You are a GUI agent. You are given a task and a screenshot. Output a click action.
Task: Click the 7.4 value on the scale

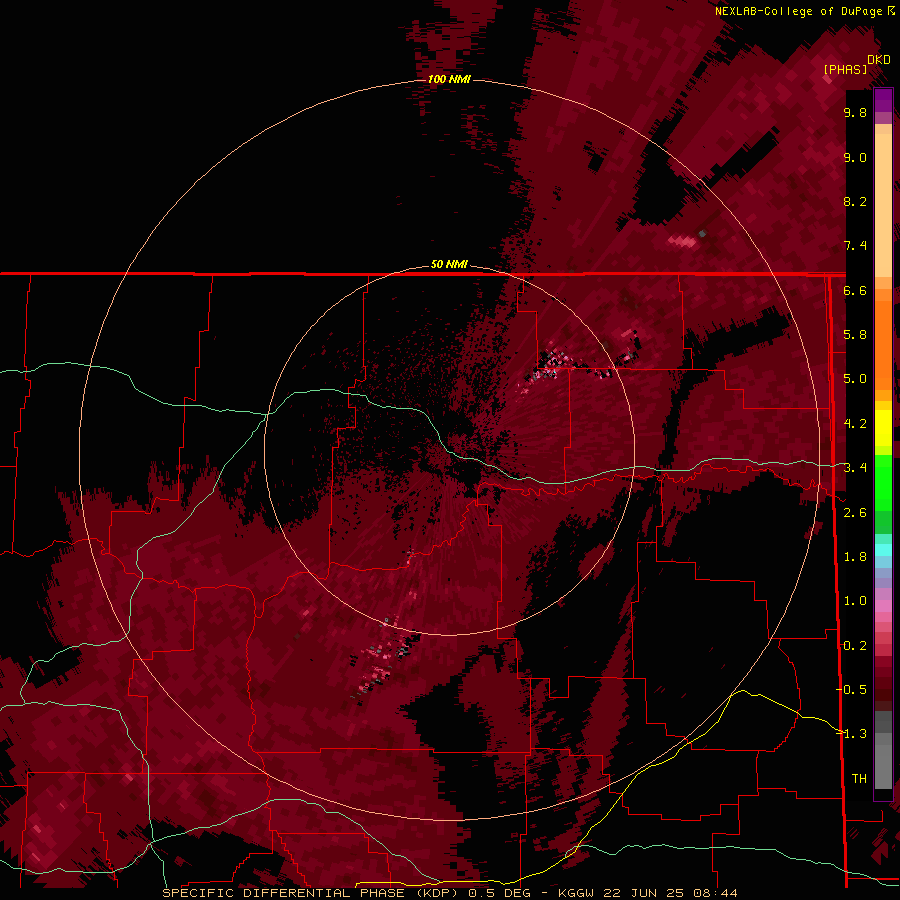tap(855, 246)
